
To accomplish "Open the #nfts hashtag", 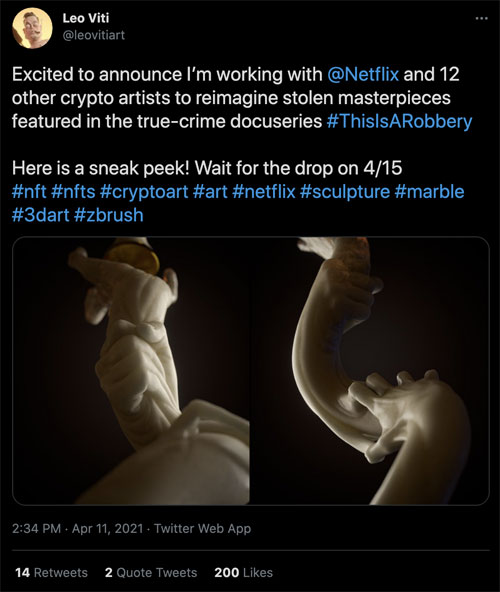I will tap(73, 191).
